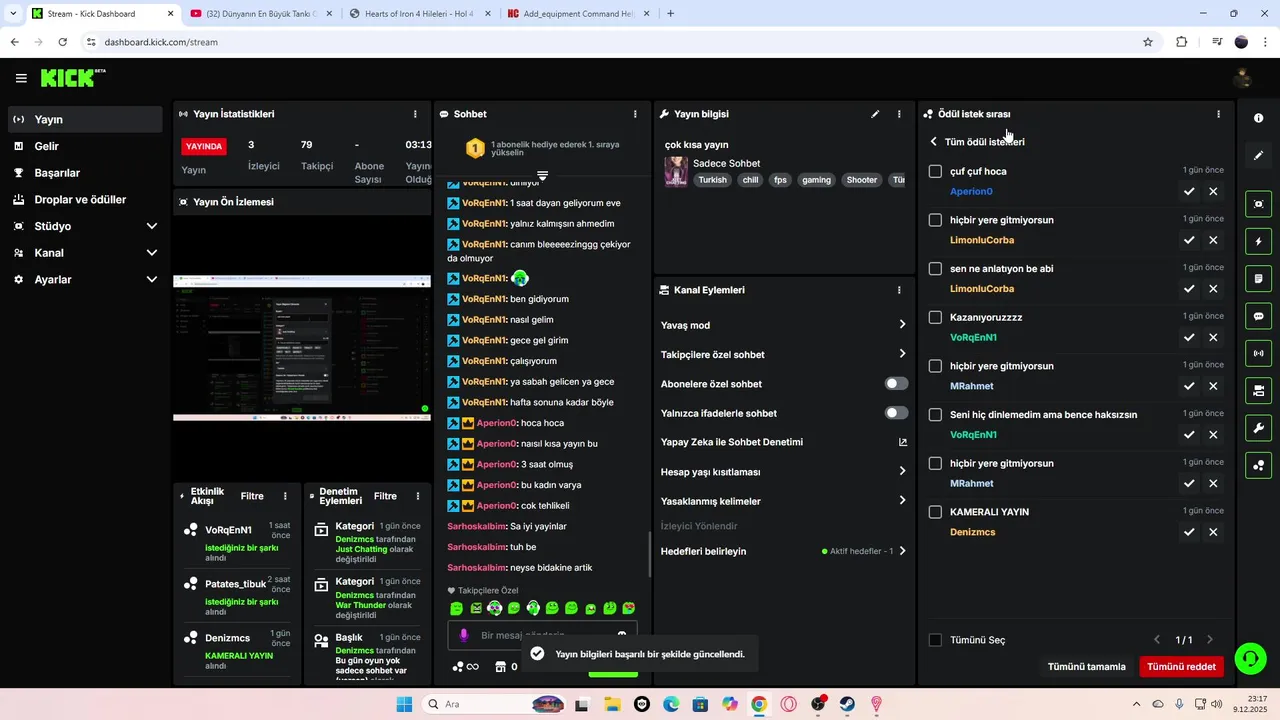Select Başarılar in the left sidebar
This screenshot has height=720, width=1280.
point(85,173)
